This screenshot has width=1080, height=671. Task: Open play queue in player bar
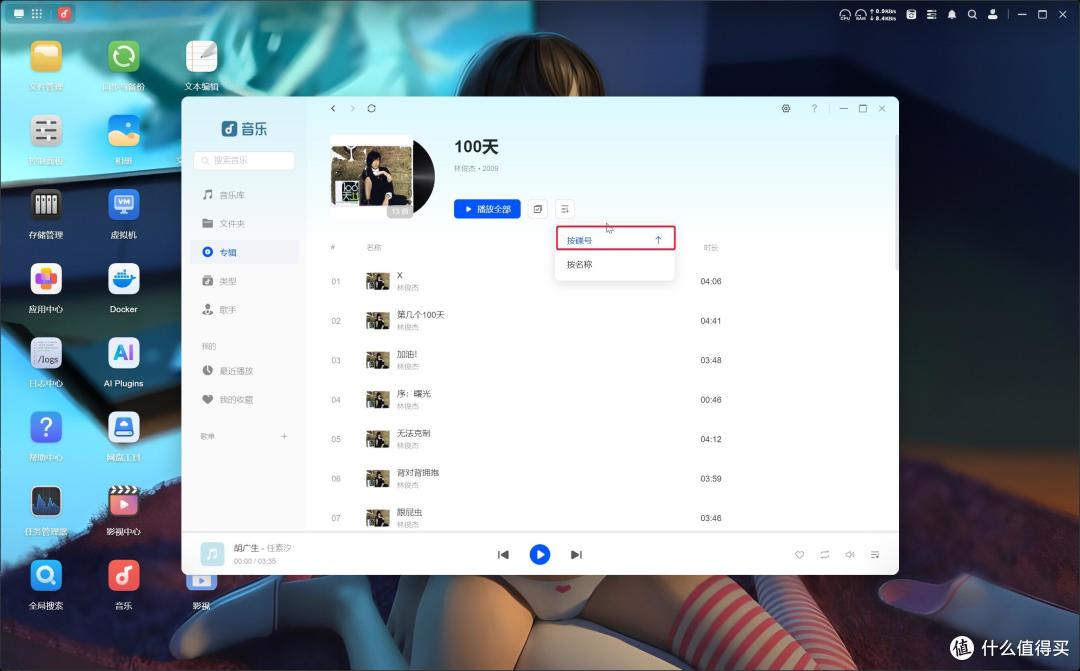(x=875, y=555)
